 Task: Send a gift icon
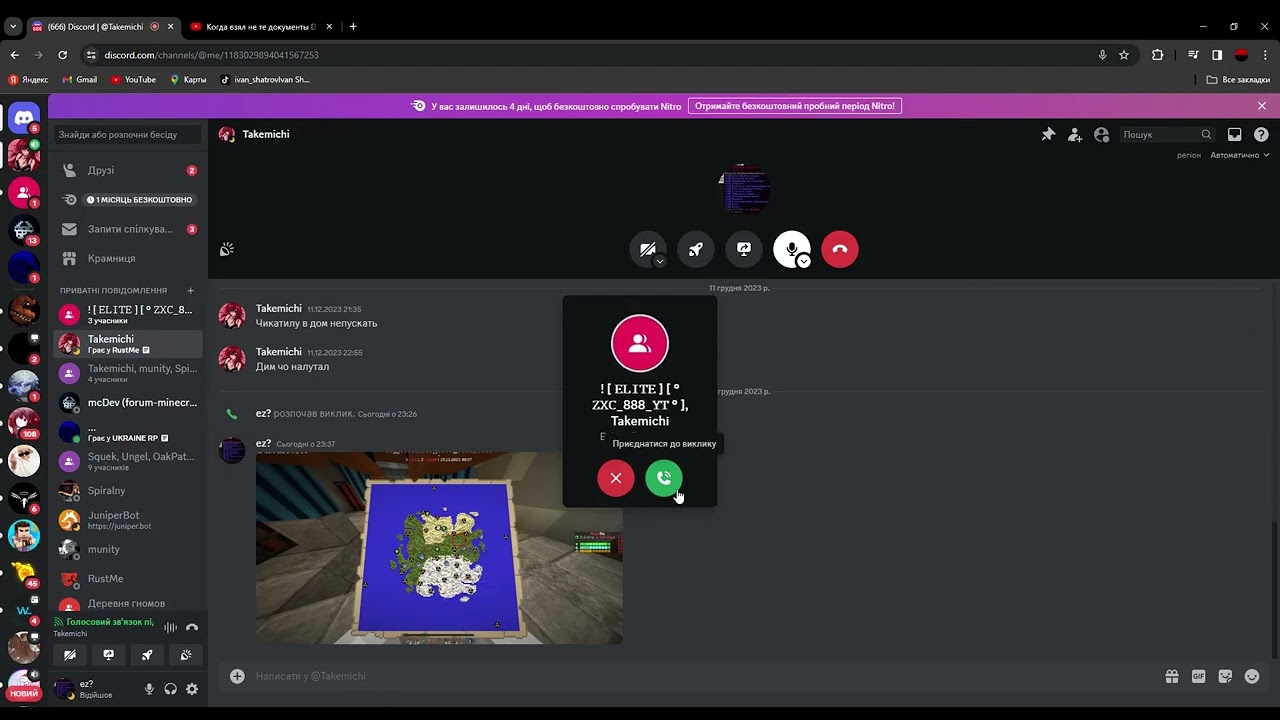coord(1172,676)
